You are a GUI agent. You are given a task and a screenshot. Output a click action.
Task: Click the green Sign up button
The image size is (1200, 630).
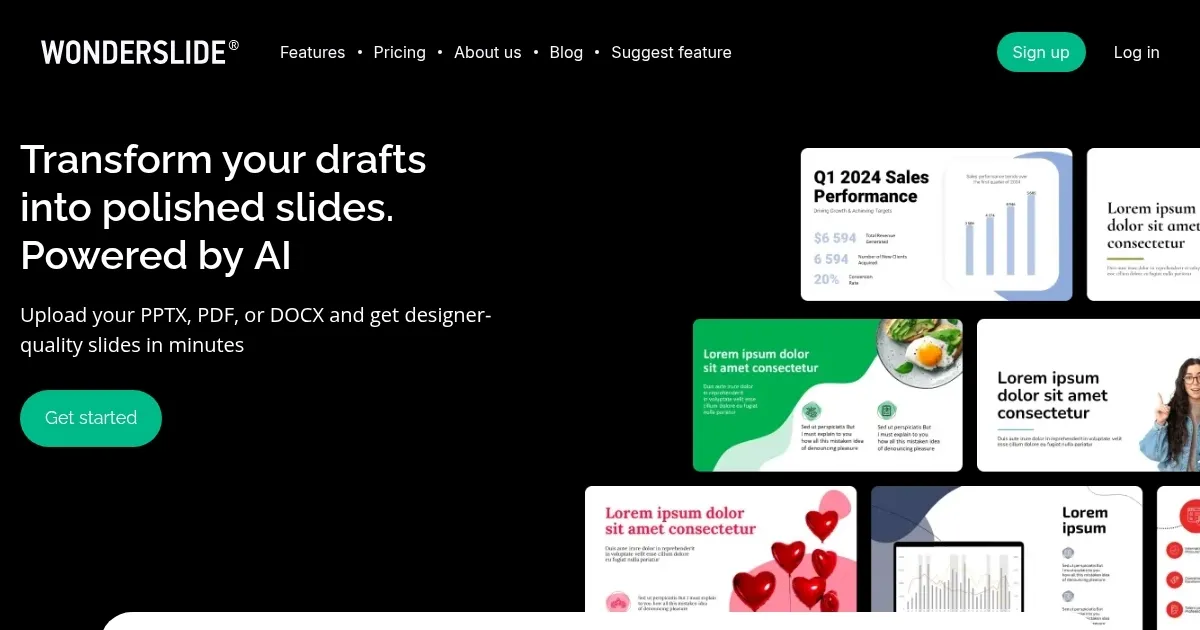(1041, 51)
